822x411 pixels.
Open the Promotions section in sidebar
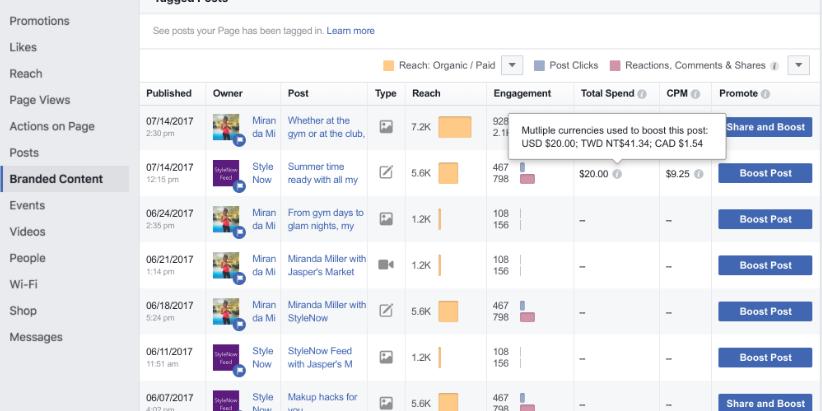click(39, 21)
